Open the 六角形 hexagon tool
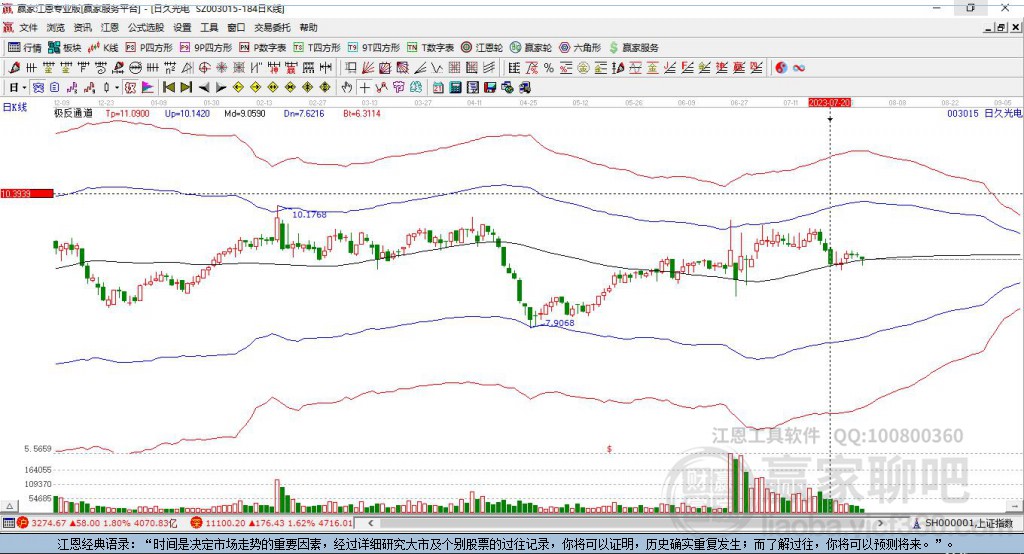This screenshot has height=554, width=1024. click(x=580, y=48)
